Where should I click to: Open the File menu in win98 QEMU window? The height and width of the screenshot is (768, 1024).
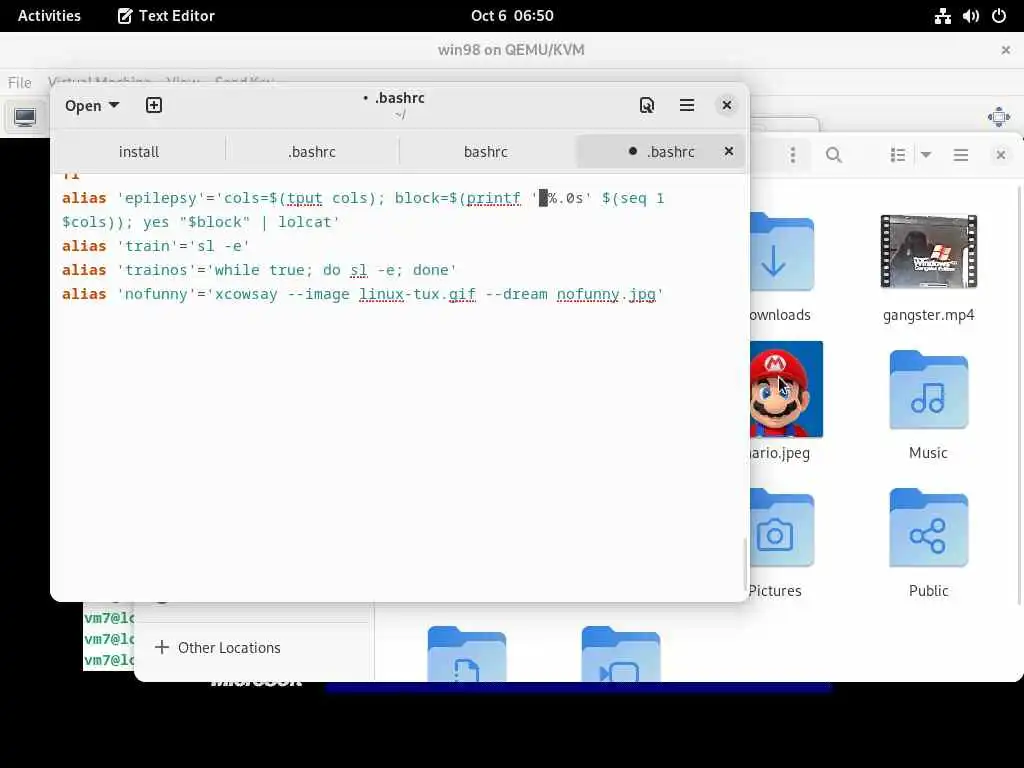pyautogui.click(x=20, y=82)
